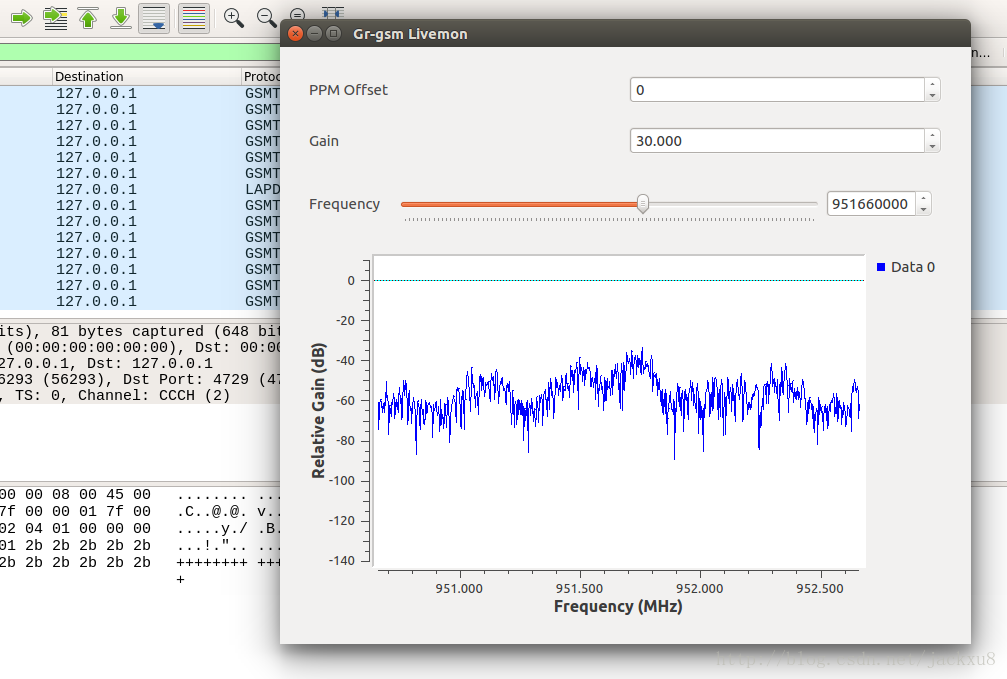Zoom out the Wireshark text

(x=267, y=17)
